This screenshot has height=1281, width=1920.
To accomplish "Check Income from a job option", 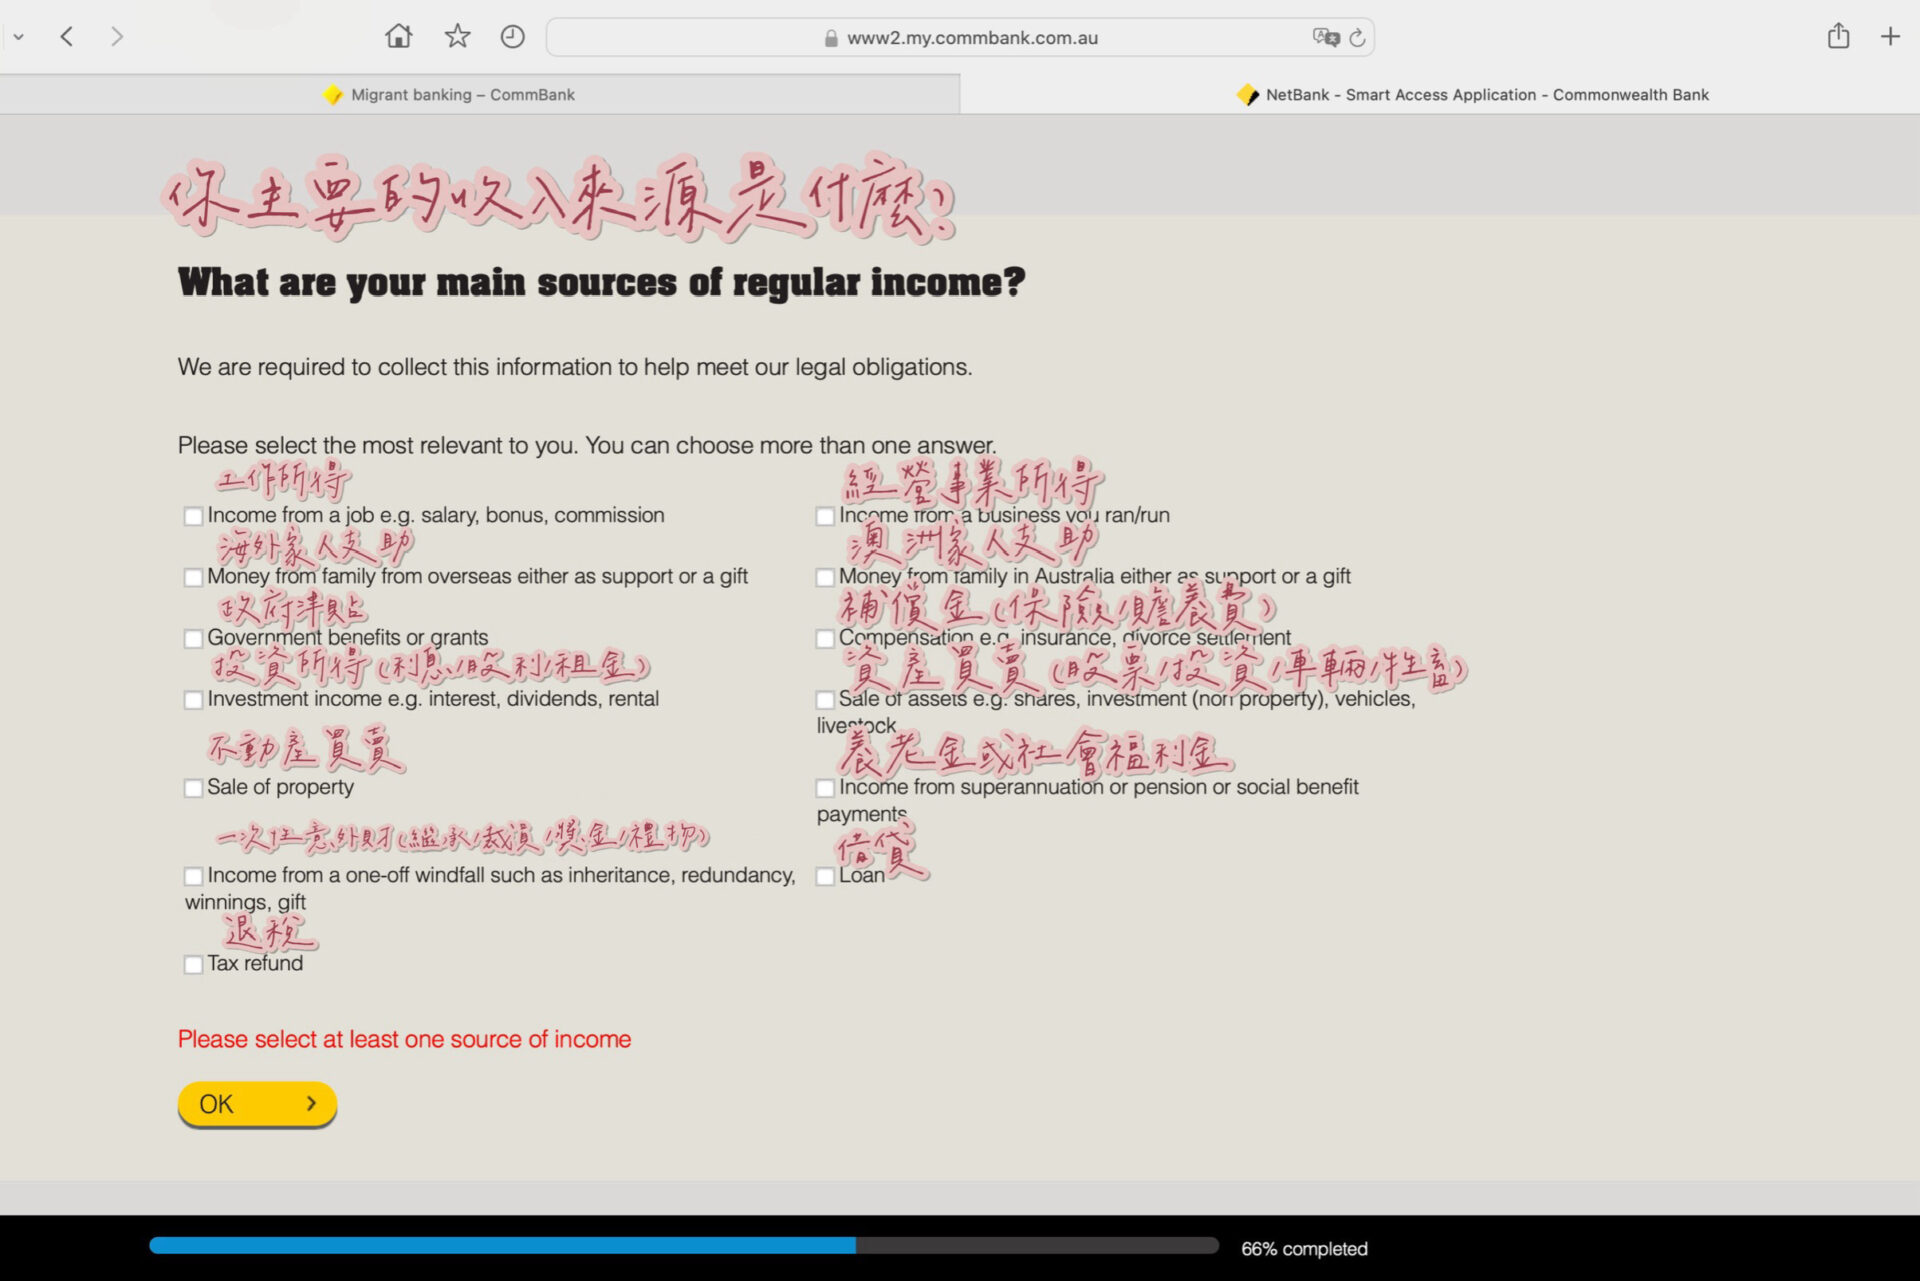I will [x=193, y=517].
